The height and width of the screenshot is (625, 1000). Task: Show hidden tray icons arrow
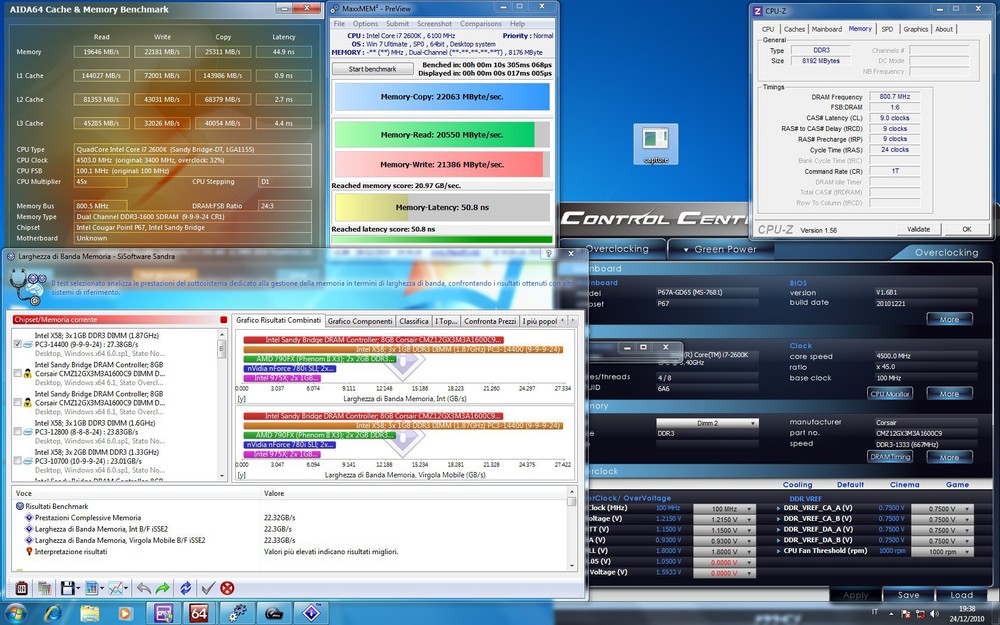893,614
